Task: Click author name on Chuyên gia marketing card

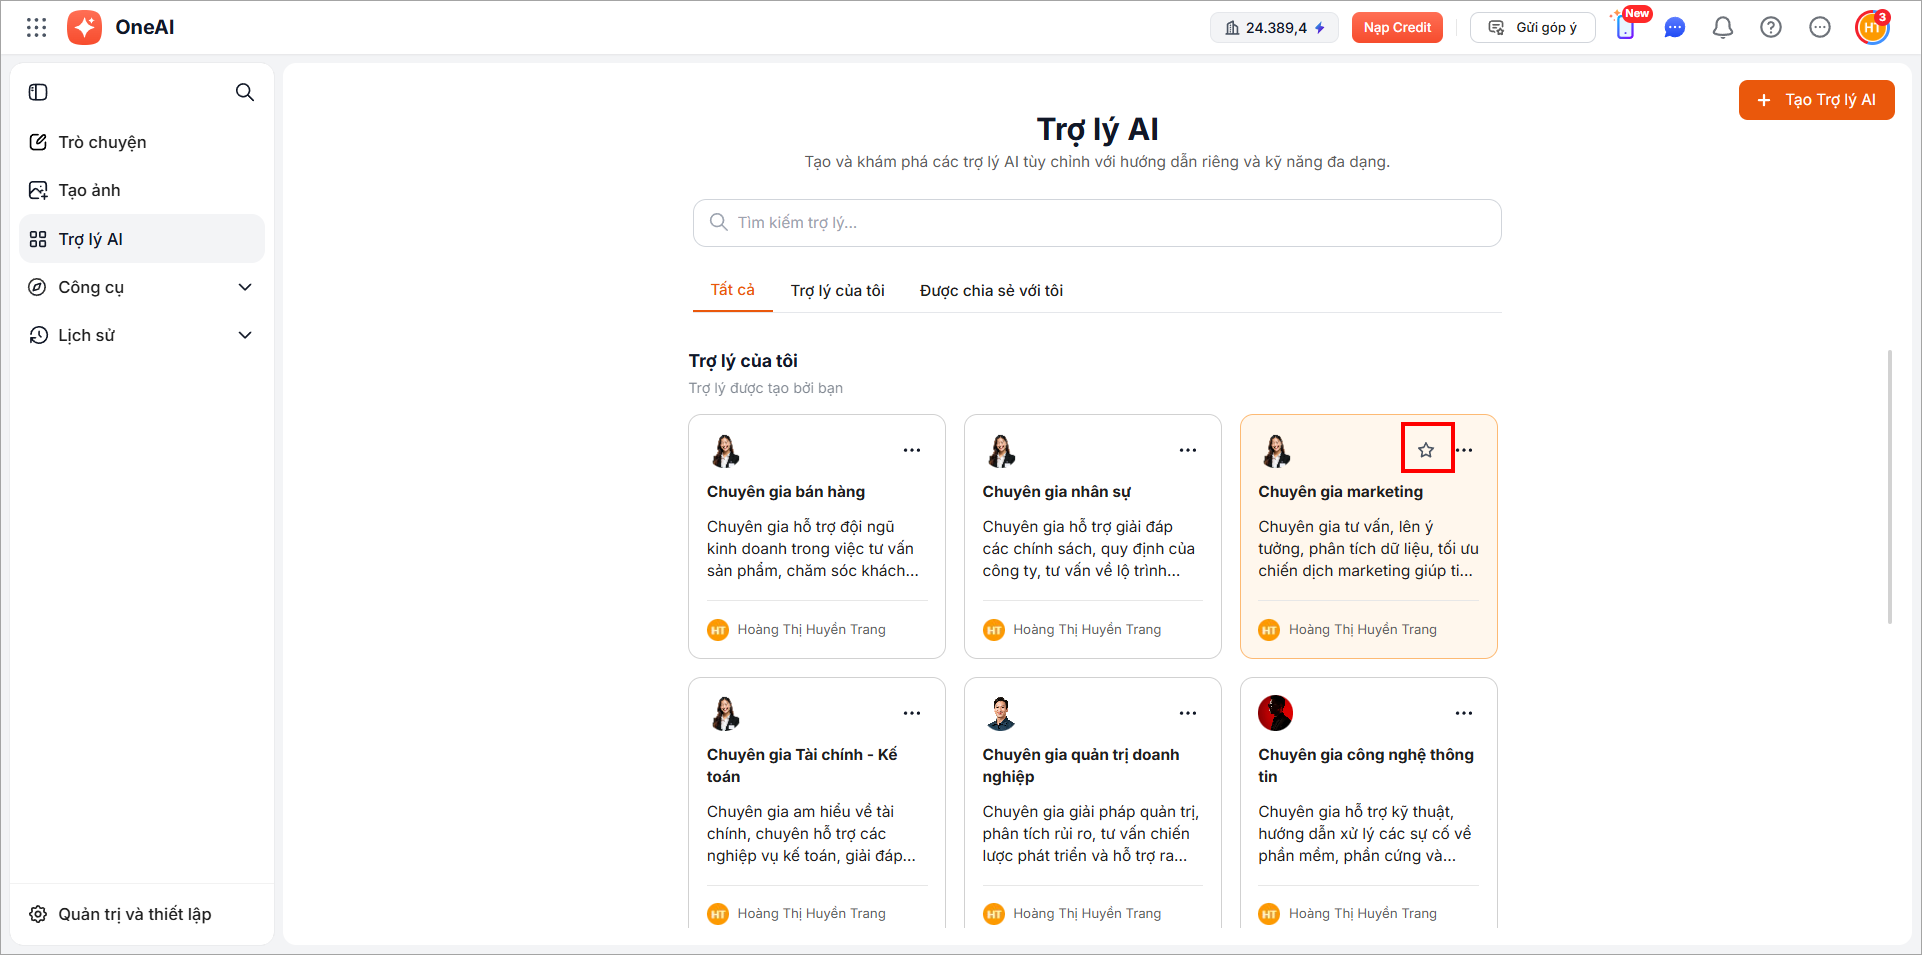Action: click(1362, 630)
